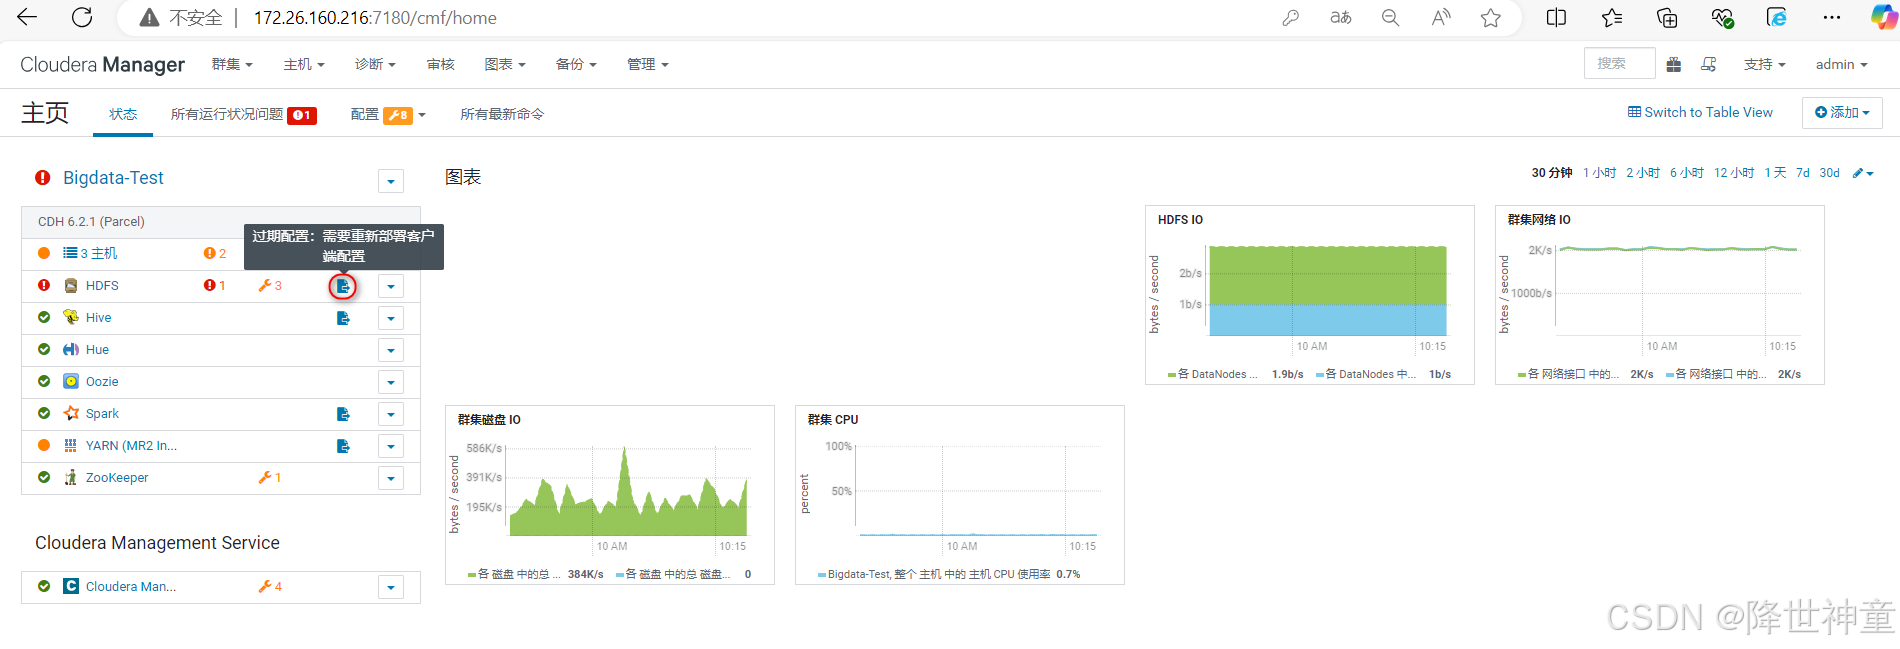Expand the HDFS service actions dropdown
Image resolution: width=1900 pixels, height=649 pixels.
pos(391,286)
